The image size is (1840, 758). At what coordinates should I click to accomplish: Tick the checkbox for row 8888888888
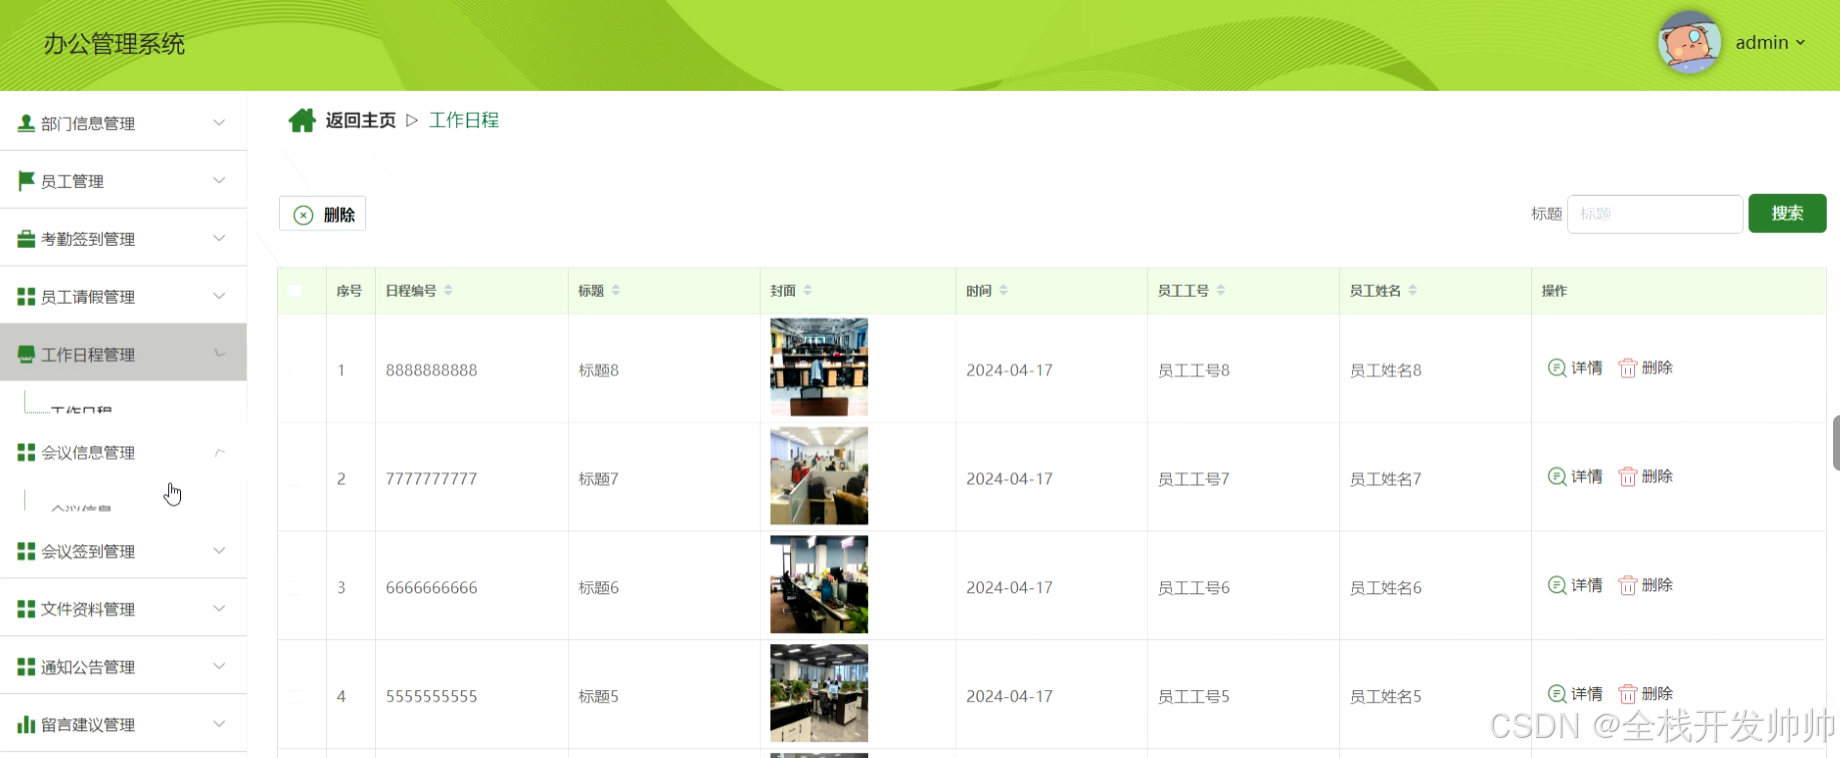tap(295, 370)
